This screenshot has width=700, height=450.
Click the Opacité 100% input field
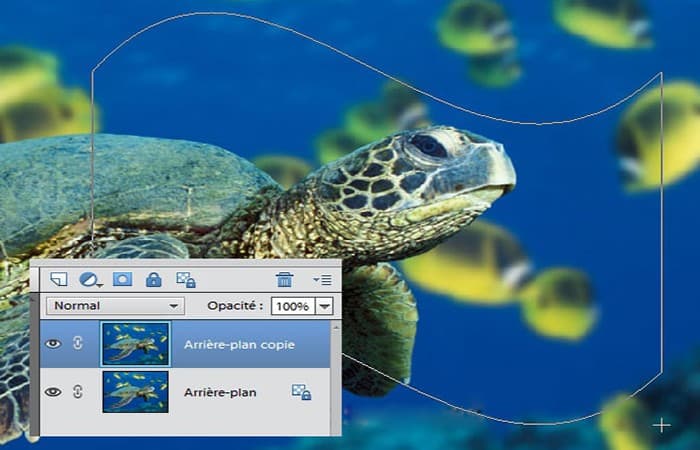tap(293, 306)
